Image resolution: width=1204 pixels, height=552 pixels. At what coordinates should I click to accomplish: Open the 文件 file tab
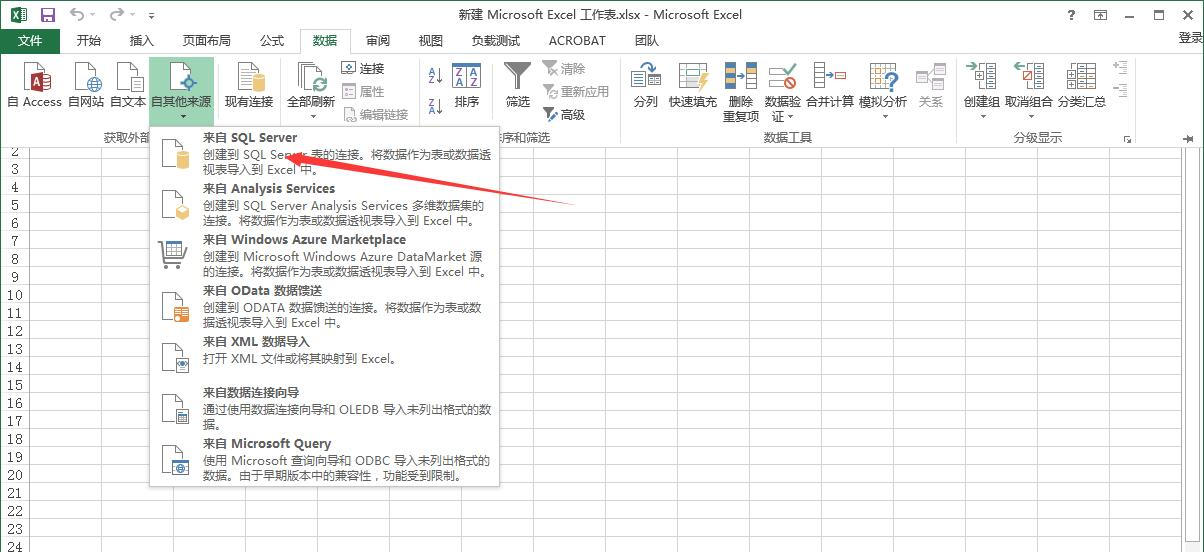[x=30, y=41]
